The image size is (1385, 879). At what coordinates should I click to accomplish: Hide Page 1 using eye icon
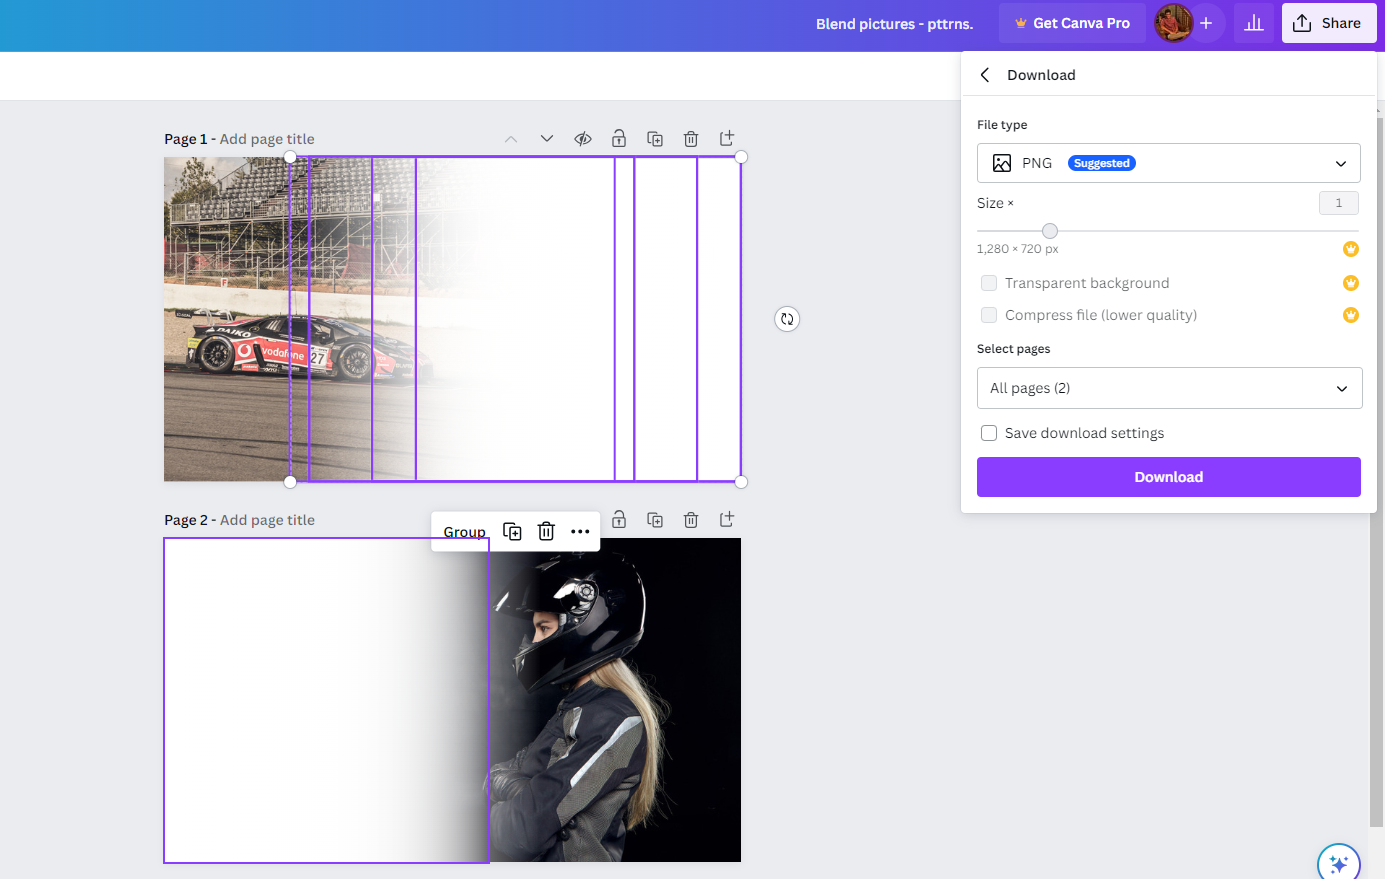coord(583,139)
